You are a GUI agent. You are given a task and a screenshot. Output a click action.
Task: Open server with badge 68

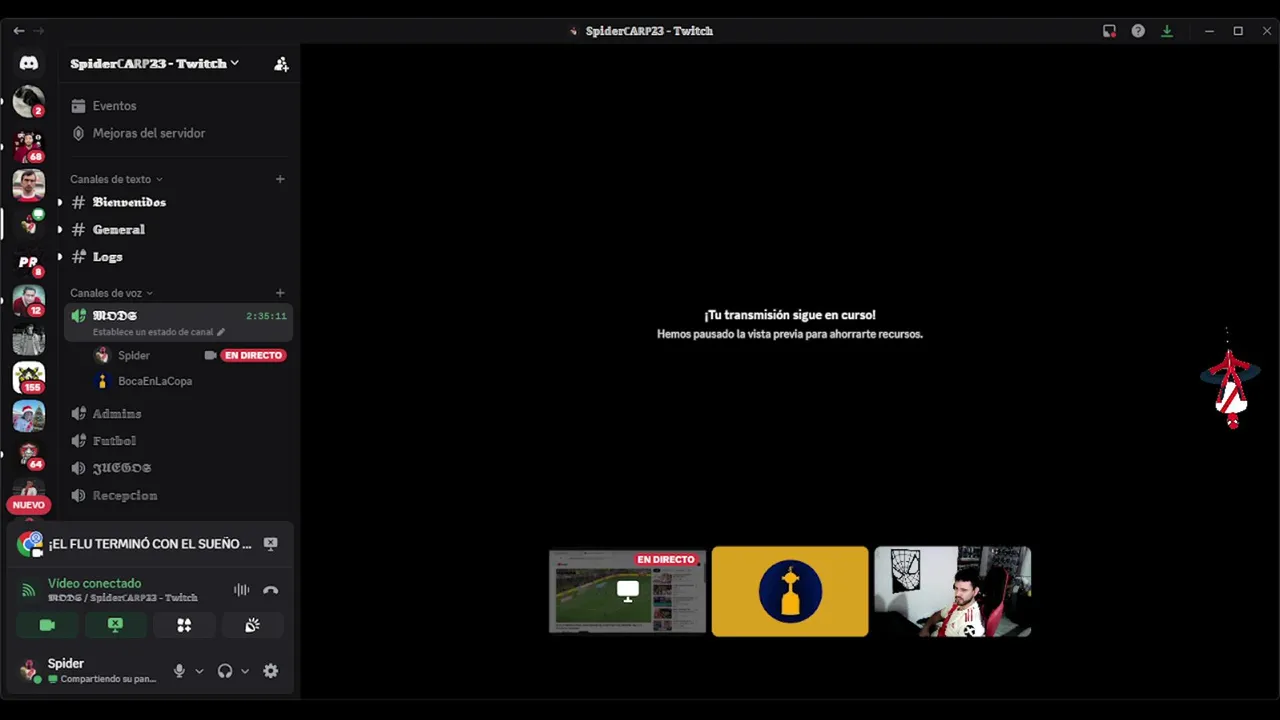coord(29,147)
